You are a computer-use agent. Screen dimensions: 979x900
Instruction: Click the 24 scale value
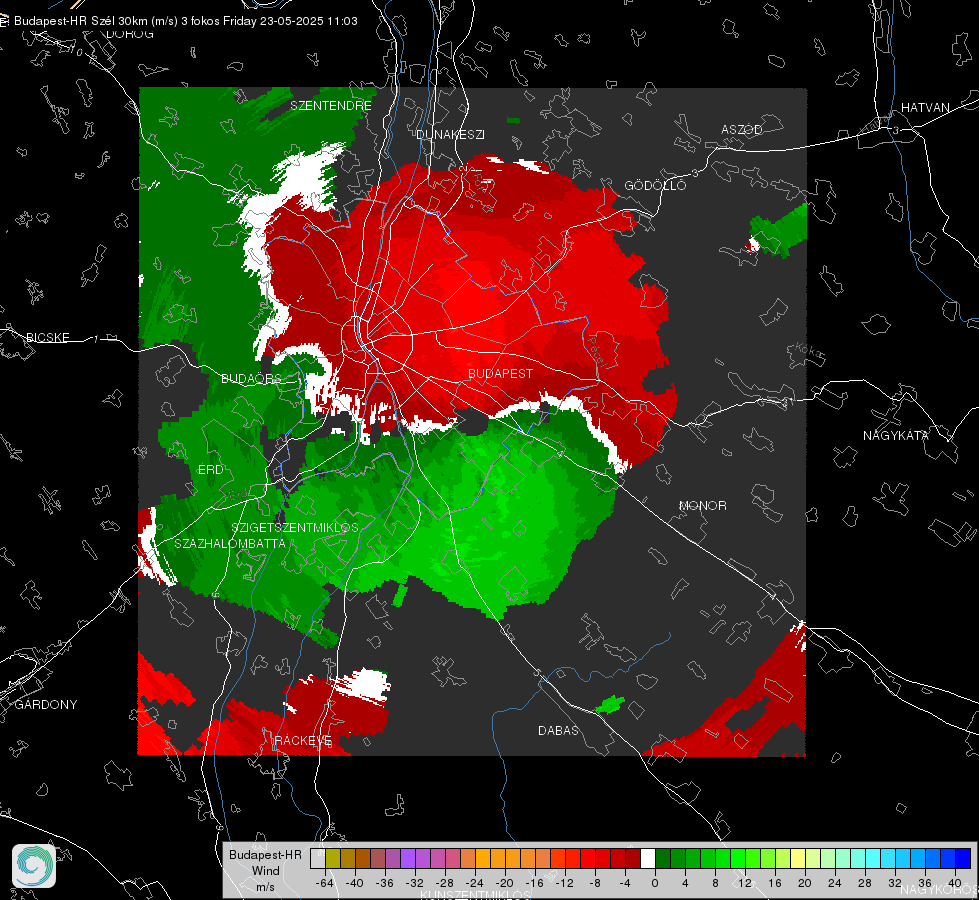[x=835, y=883]
